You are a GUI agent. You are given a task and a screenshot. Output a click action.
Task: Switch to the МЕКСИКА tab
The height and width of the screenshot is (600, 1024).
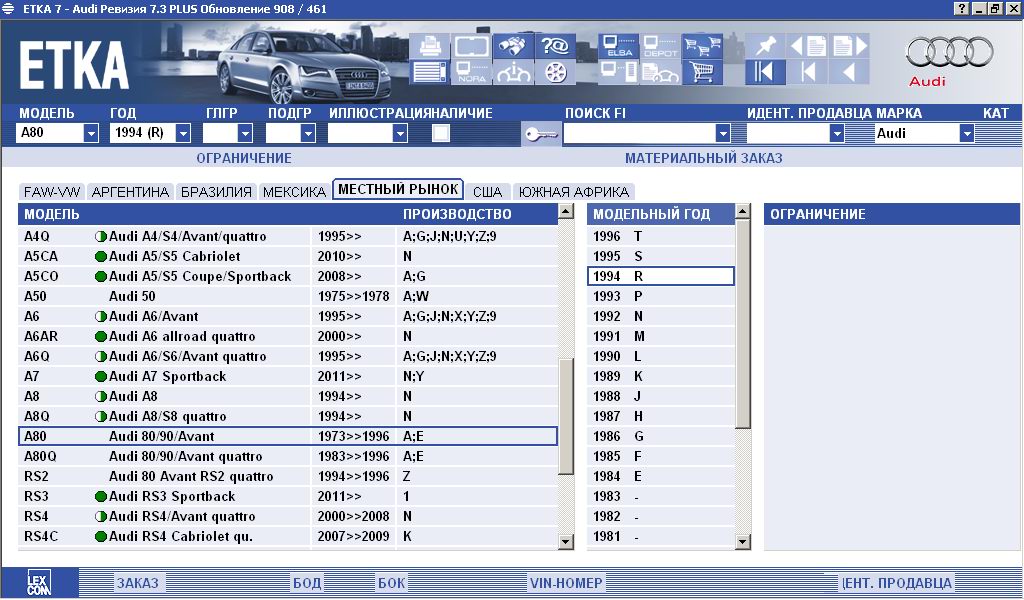(294, 192)
